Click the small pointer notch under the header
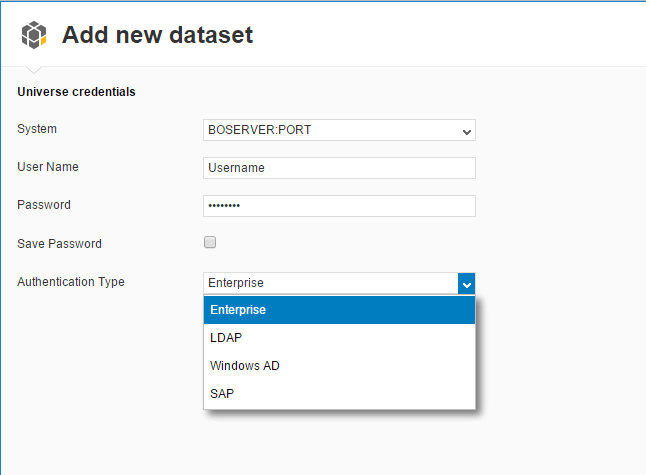This screenshot has width=646, height=475. pos(34,70)
